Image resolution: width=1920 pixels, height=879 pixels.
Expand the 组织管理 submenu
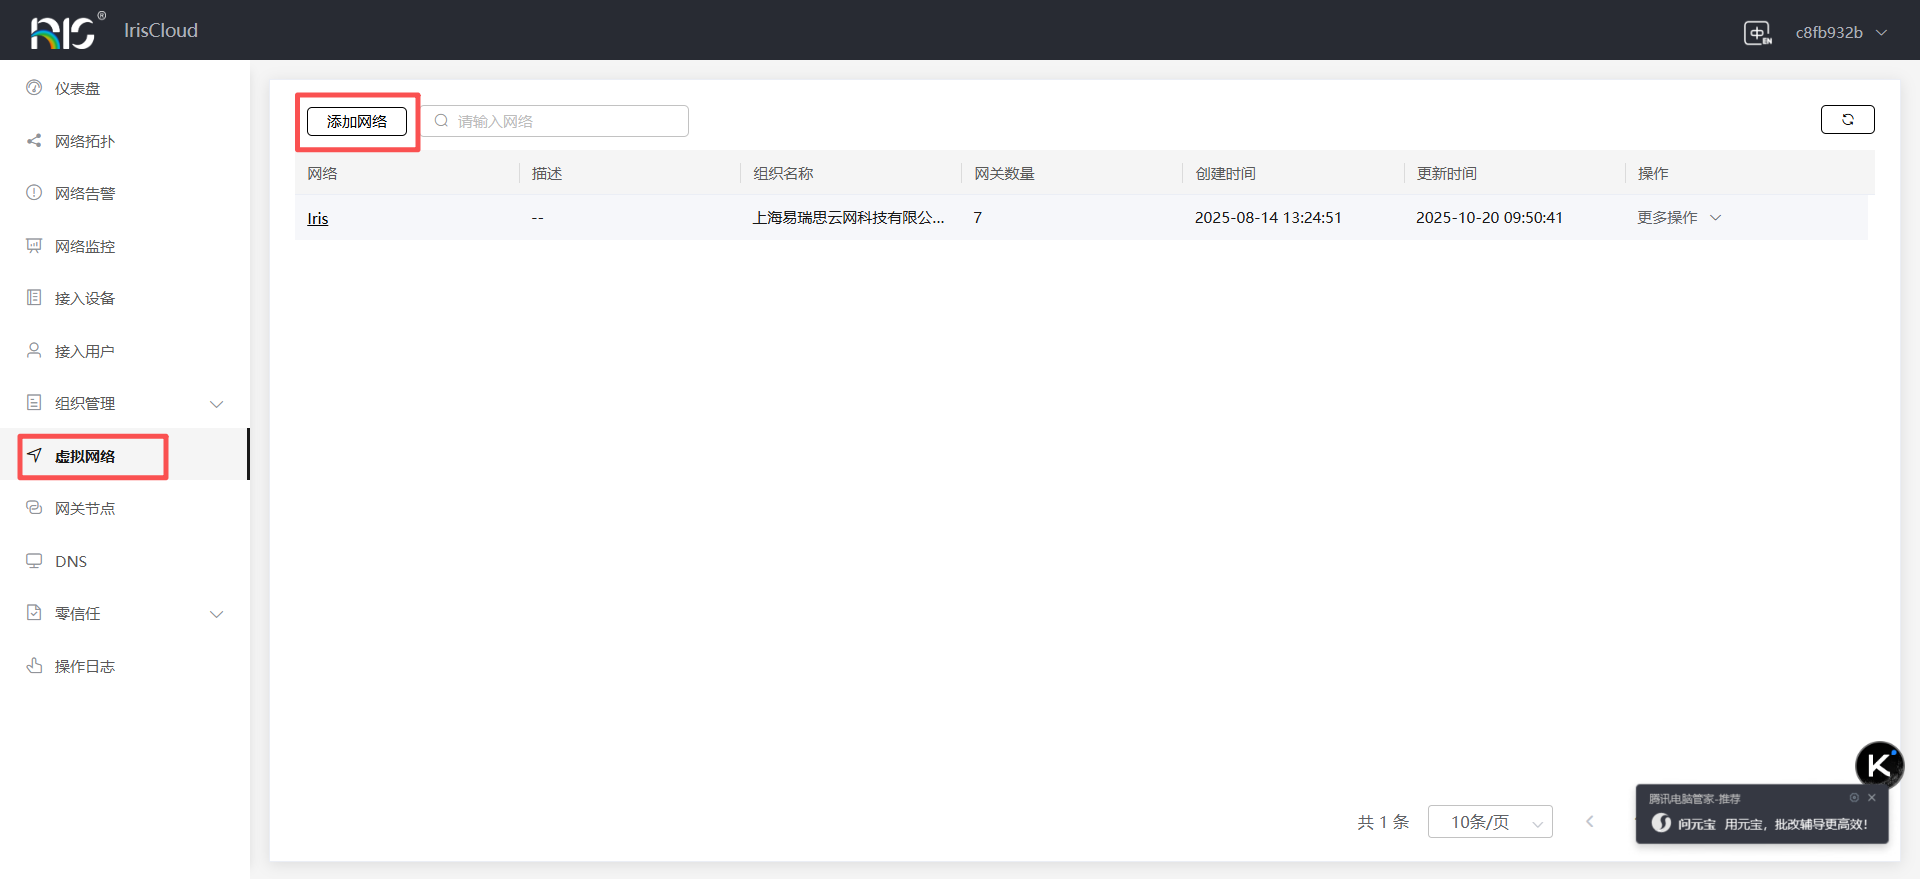(216, 404)
